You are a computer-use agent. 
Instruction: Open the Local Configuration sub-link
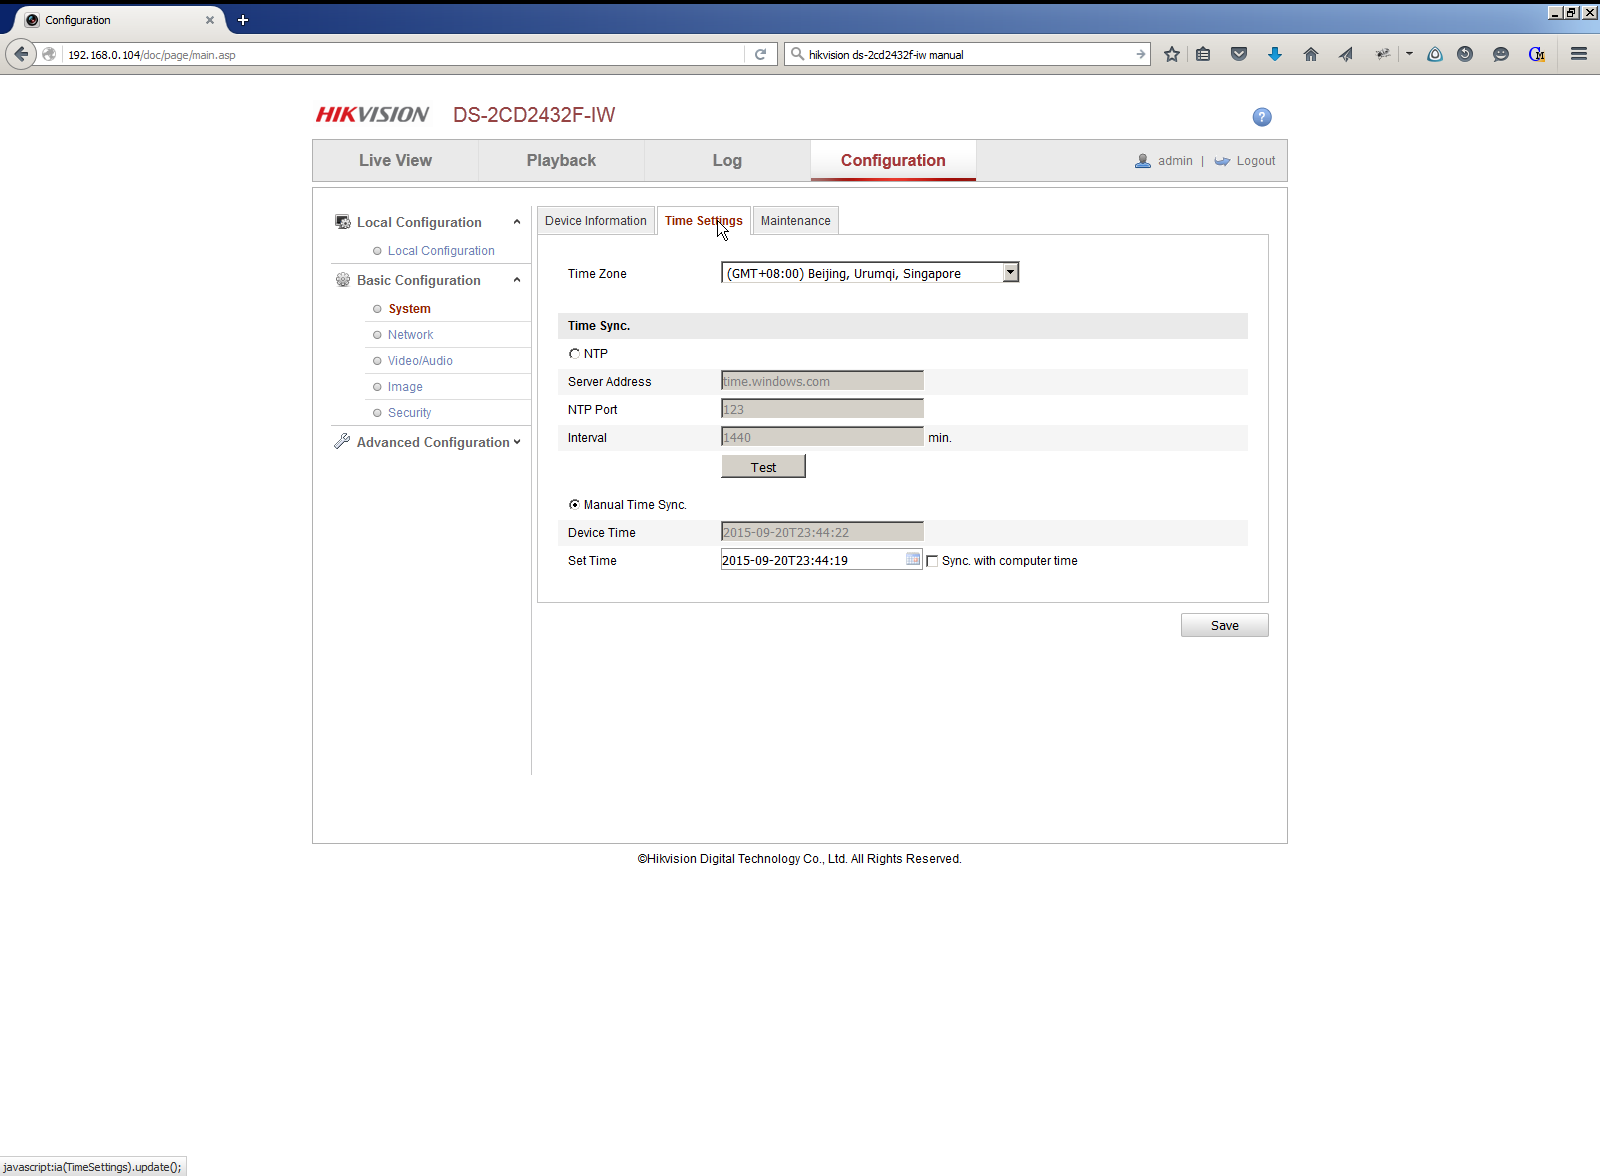[441, 251]
